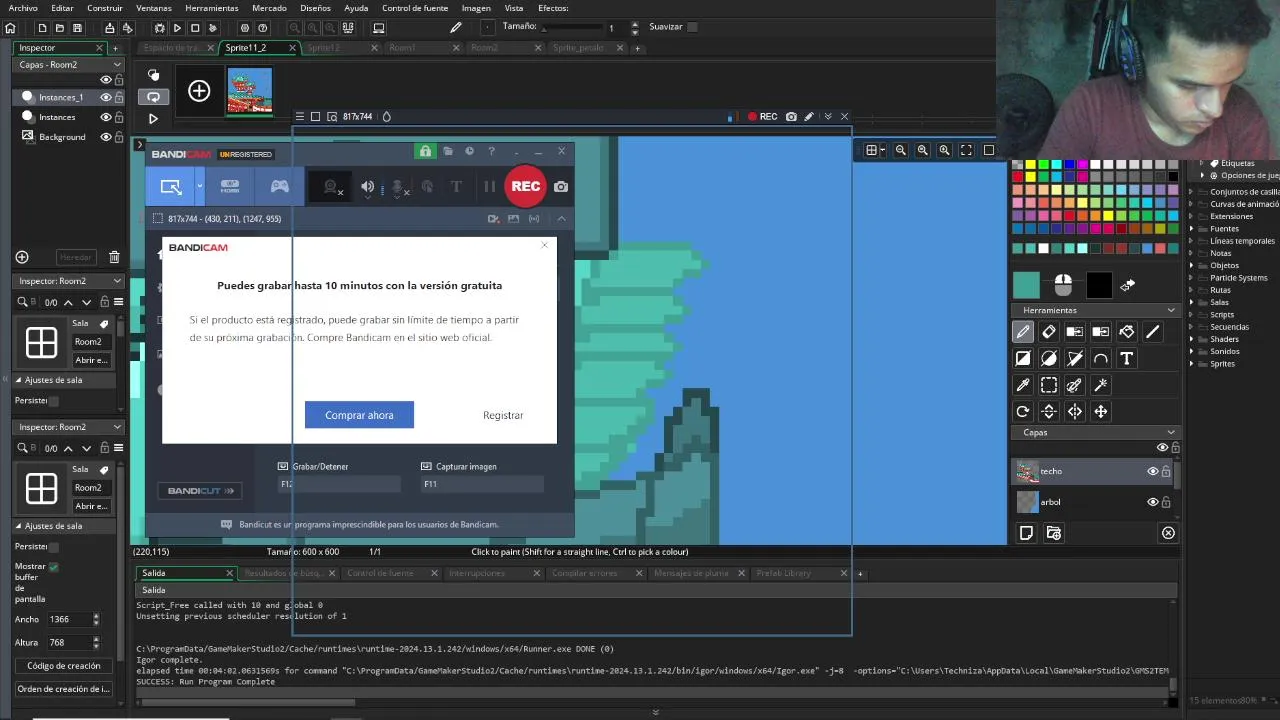This screenshot has height=720, width=1280.
Task: Switch to the Room1 tab
Action: [402, 47]
